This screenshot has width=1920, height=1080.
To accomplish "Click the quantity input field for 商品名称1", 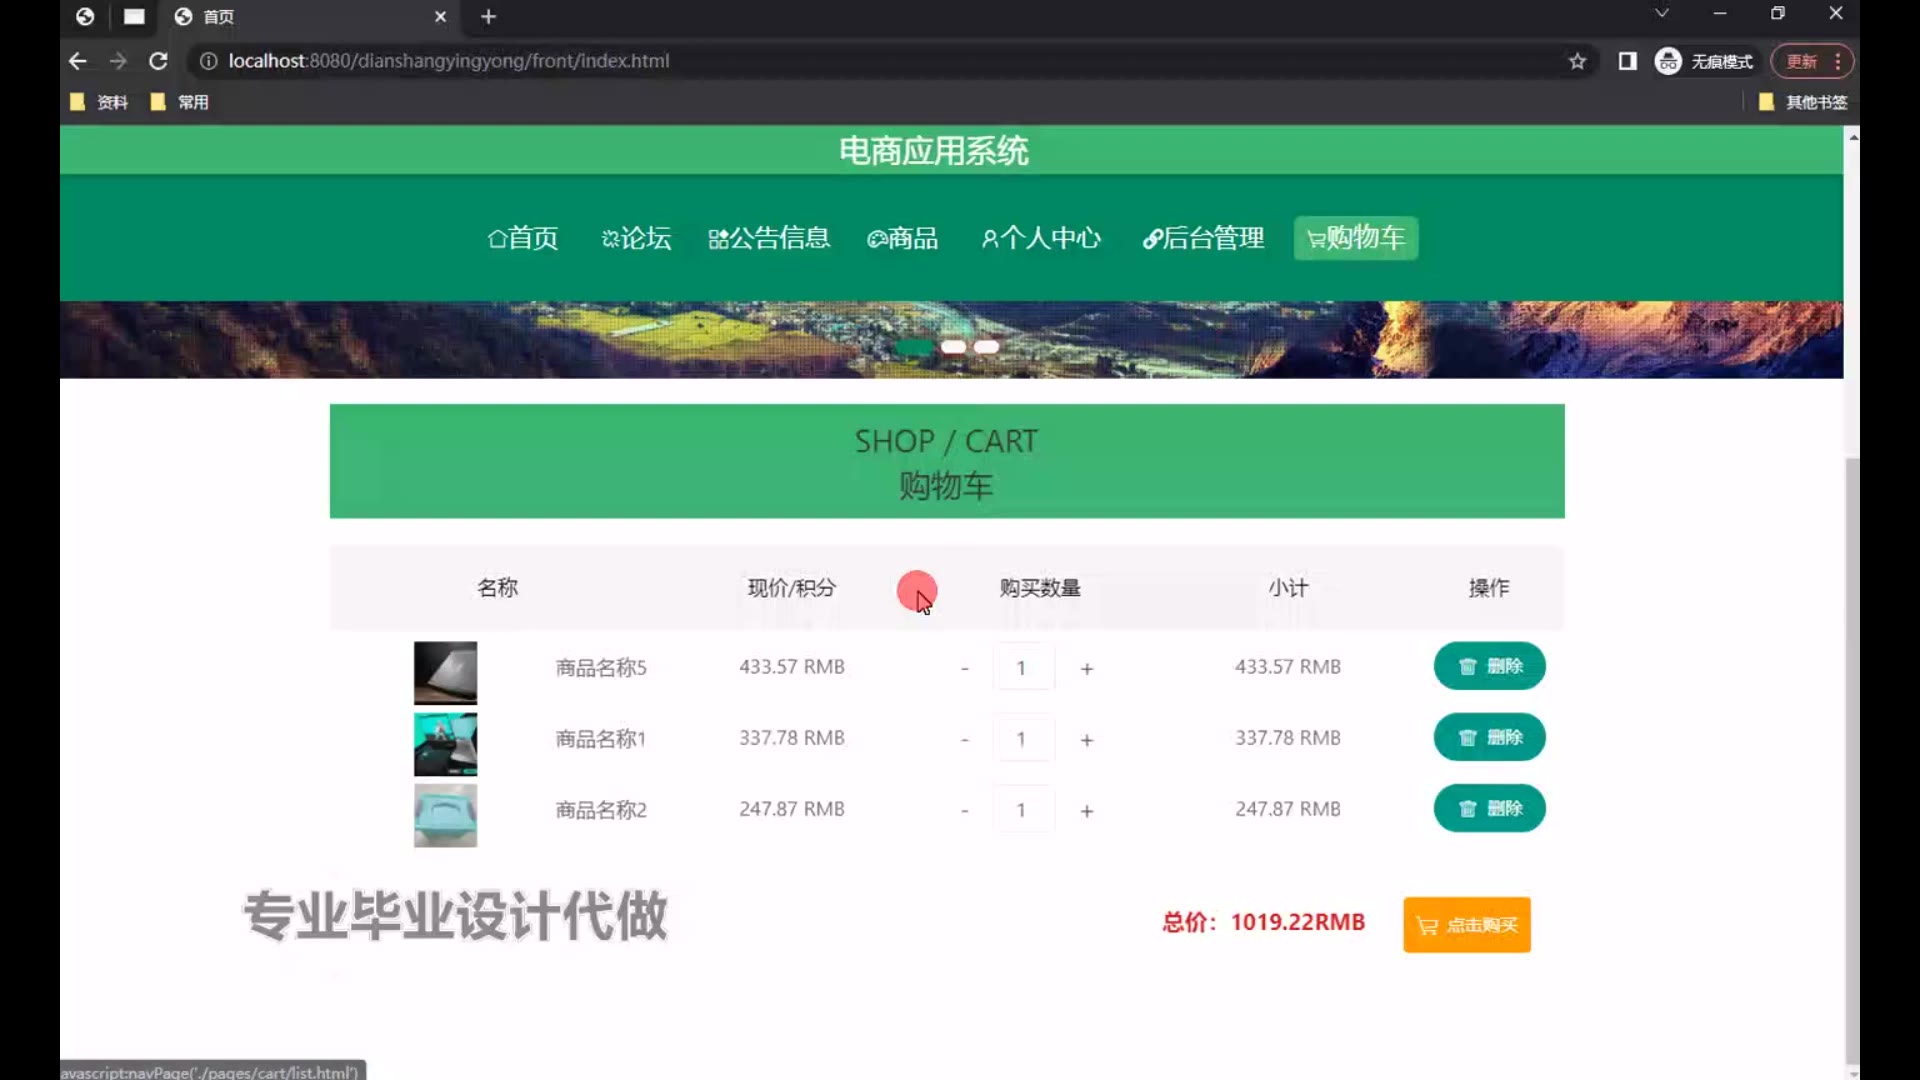I will [x=1023, y=740].
